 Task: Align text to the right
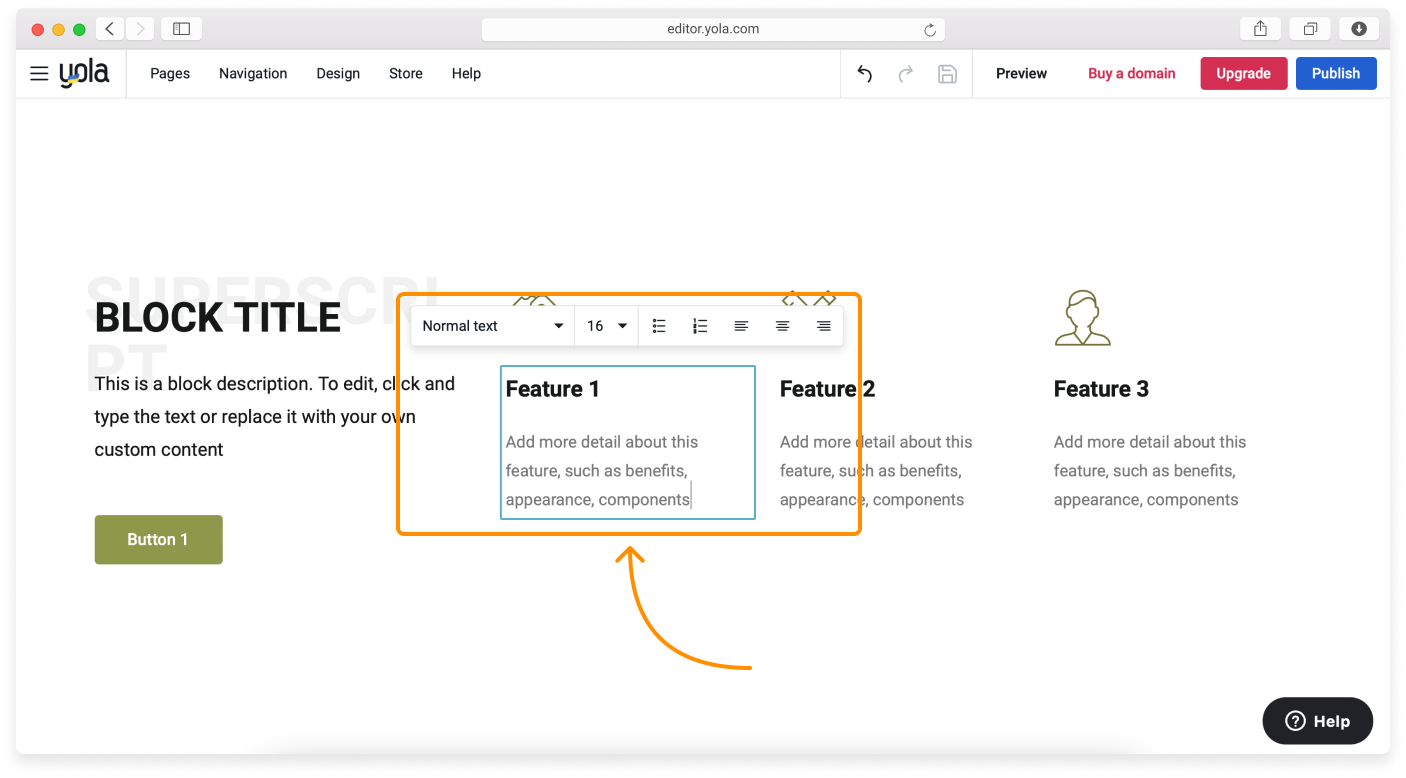pos(823,326)
